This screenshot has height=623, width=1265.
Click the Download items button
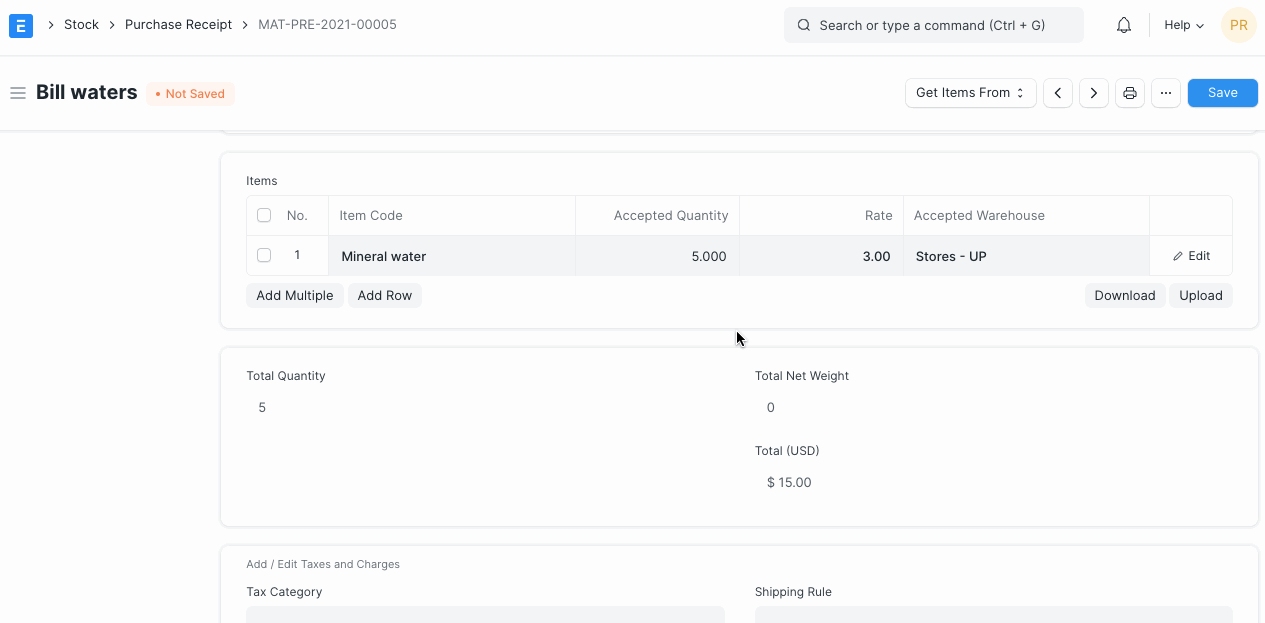1124,295
